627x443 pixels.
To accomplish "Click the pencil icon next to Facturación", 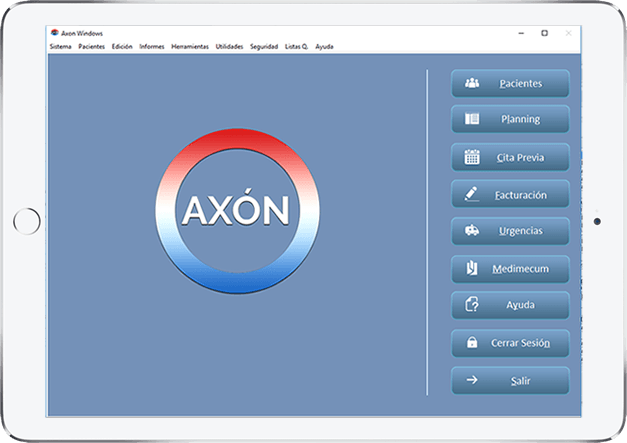I will 472,193.
